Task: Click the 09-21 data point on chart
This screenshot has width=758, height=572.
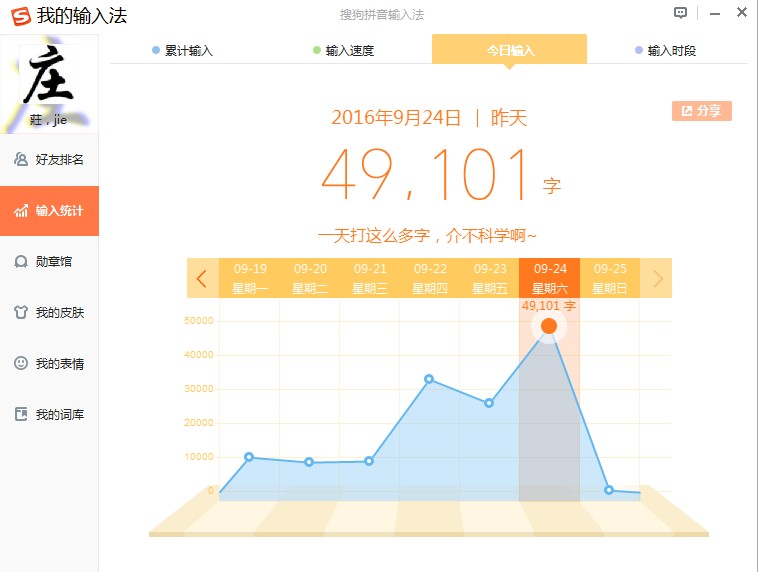Action: coord(369,461)
